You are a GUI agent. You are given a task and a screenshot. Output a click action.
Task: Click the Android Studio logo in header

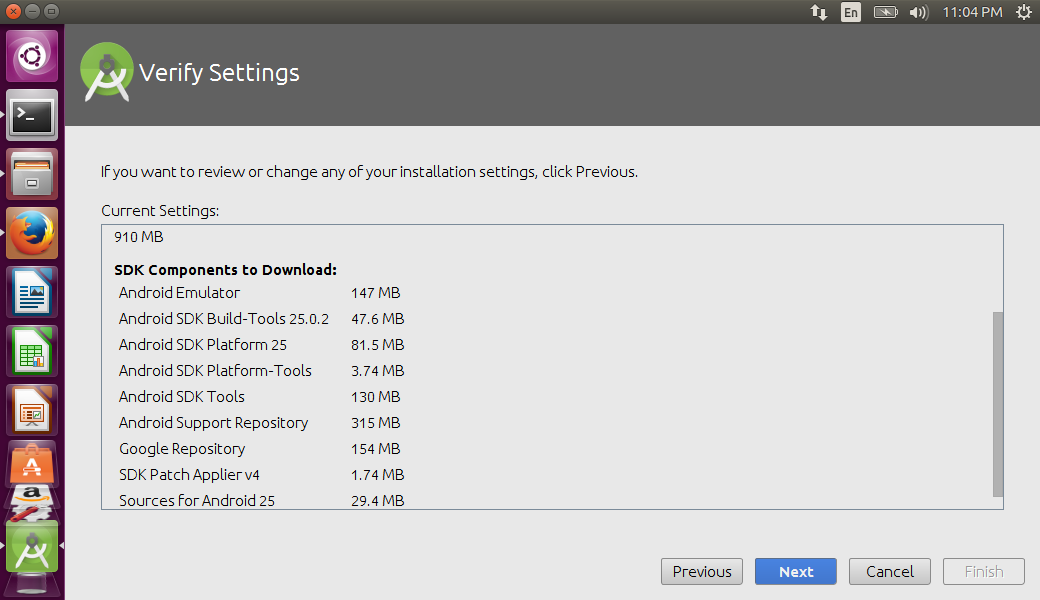(106, 72)
